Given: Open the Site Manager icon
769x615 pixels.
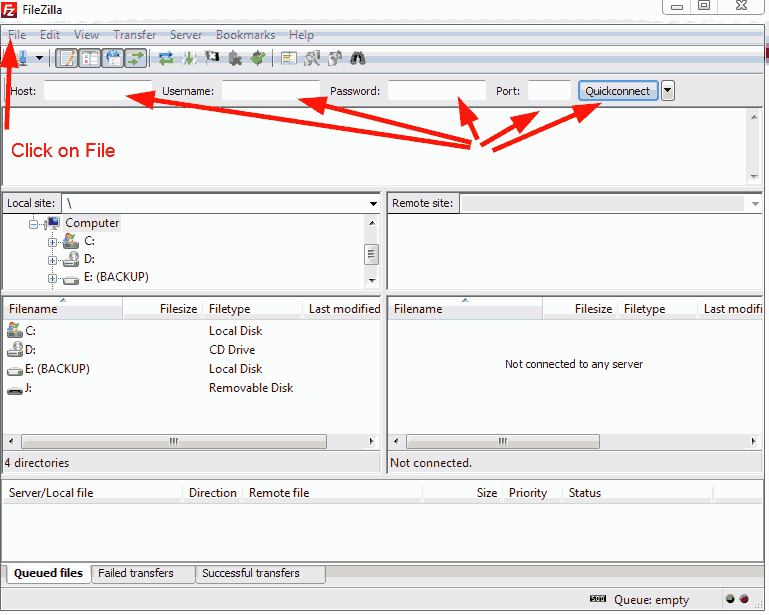Looking at the screenshot, I should [x=22, y=58].
